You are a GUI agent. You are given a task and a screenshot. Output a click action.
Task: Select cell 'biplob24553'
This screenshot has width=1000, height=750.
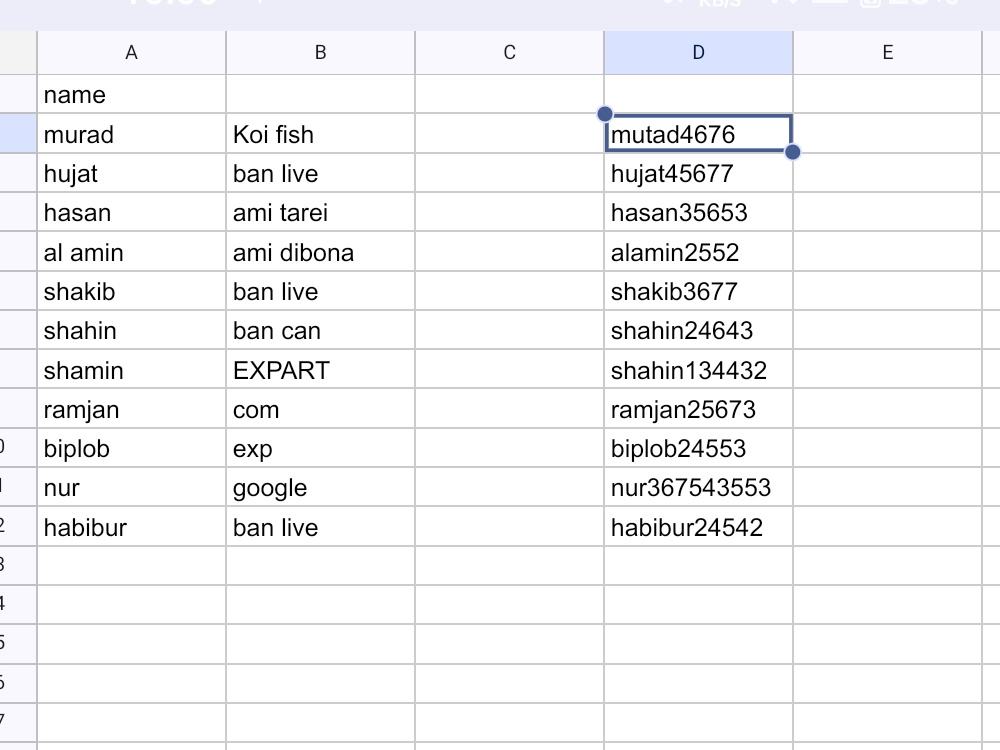(698, 448)
